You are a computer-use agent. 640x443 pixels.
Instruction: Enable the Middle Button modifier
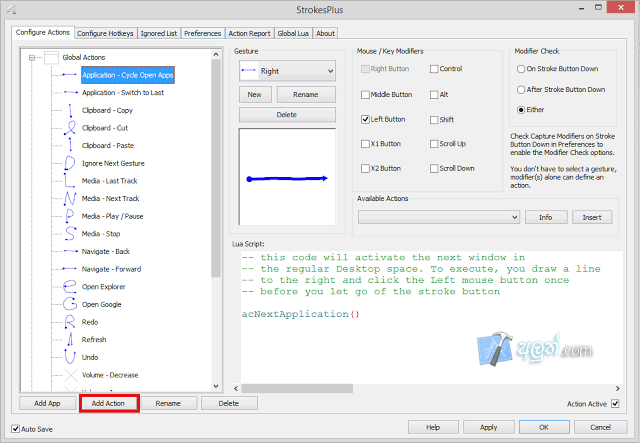(x=365, y=95)
